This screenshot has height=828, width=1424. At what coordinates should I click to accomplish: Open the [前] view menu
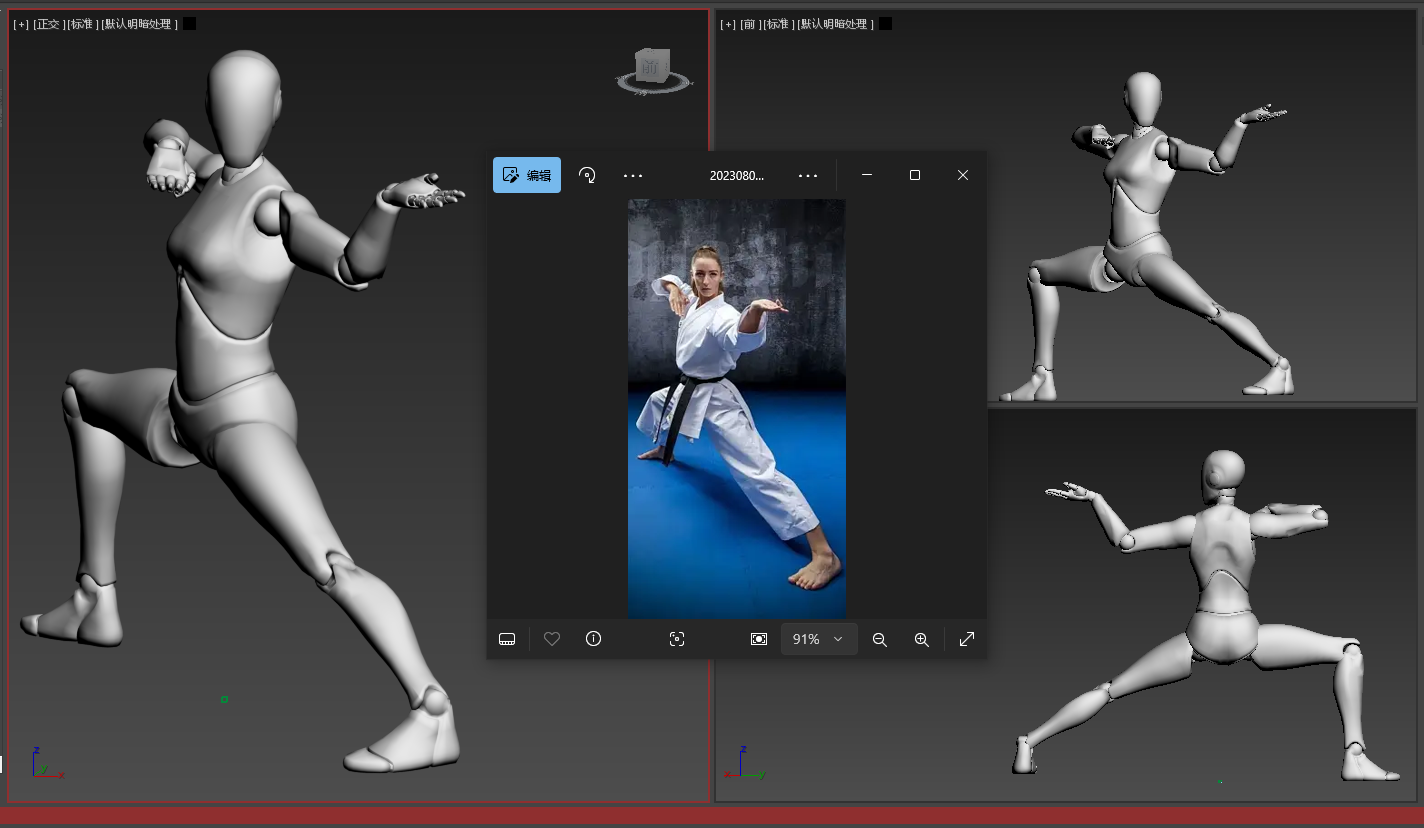[x=749, y=24]
